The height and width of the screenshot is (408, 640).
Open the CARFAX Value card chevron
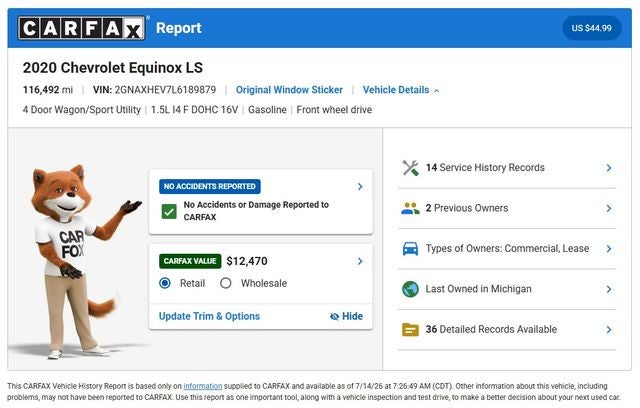click(360, 261)
